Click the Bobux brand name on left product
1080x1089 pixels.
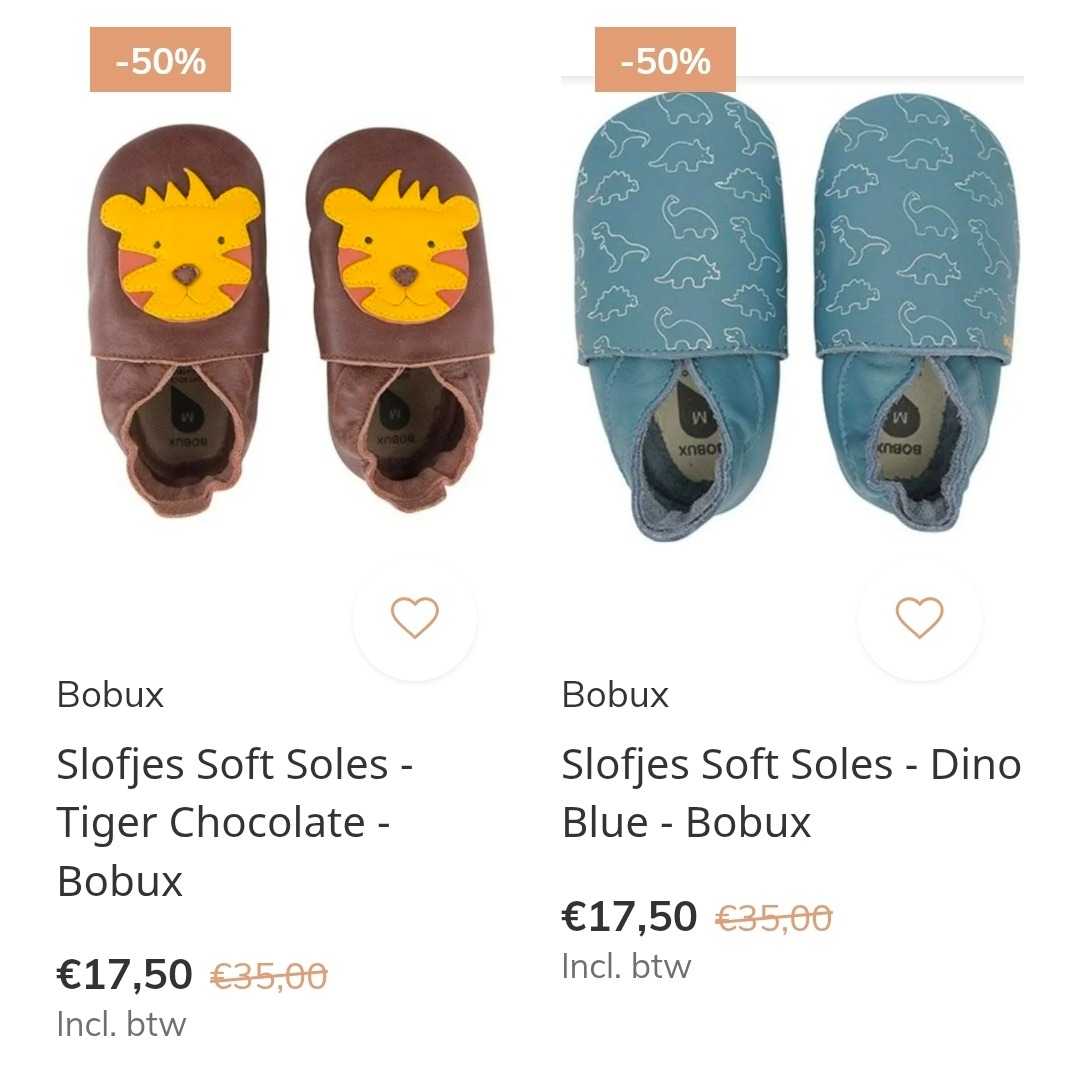coord(109,694)
